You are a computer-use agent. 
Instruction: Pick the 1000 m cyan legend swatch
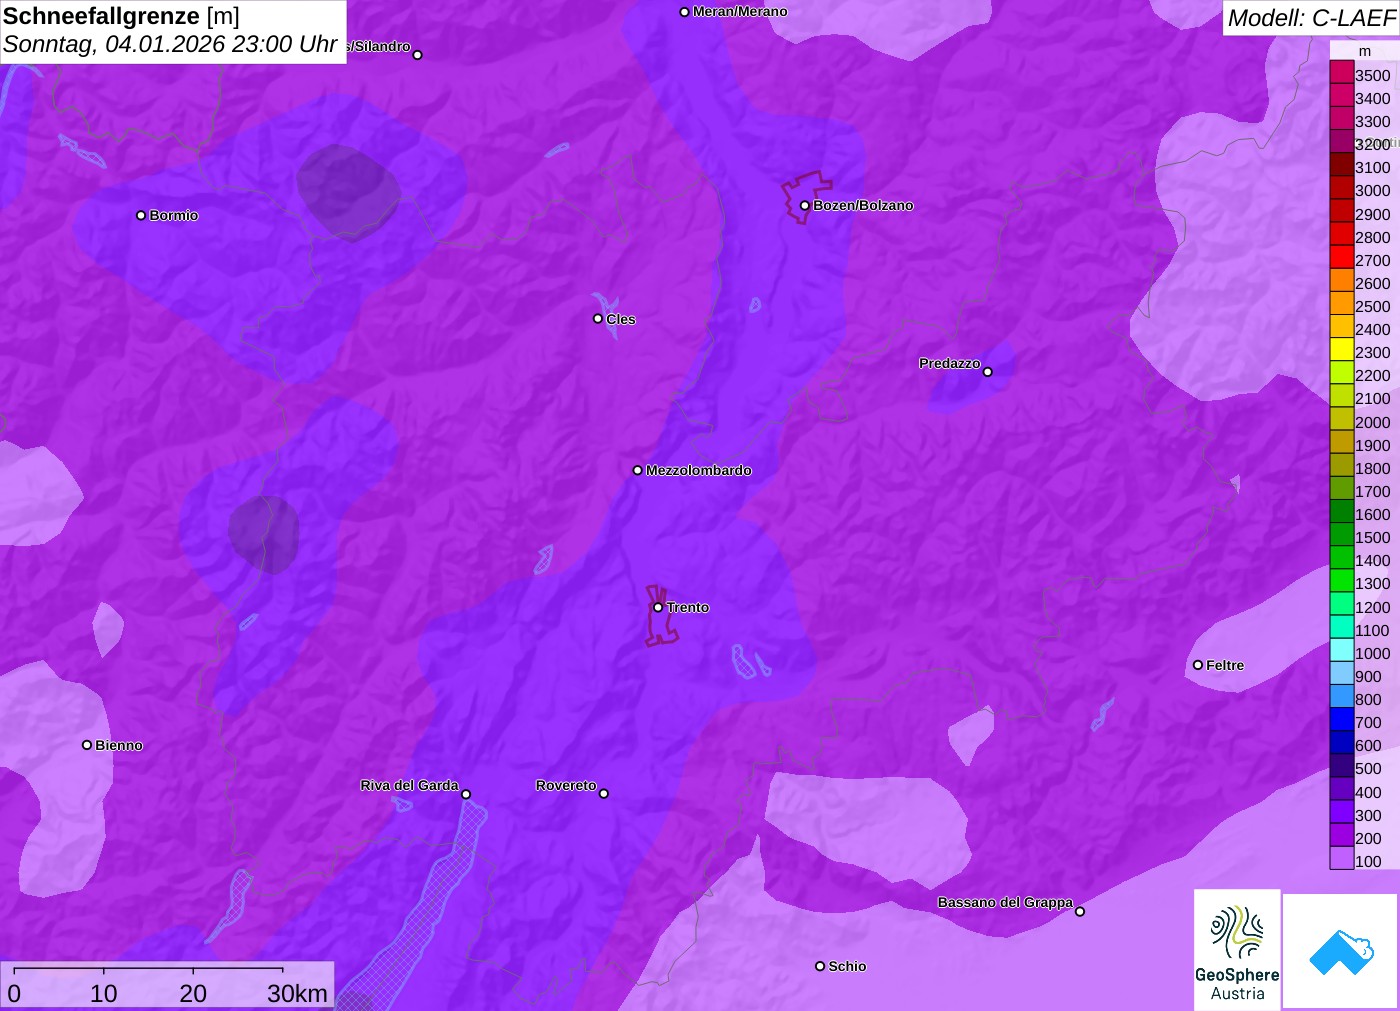(1342, 650)
